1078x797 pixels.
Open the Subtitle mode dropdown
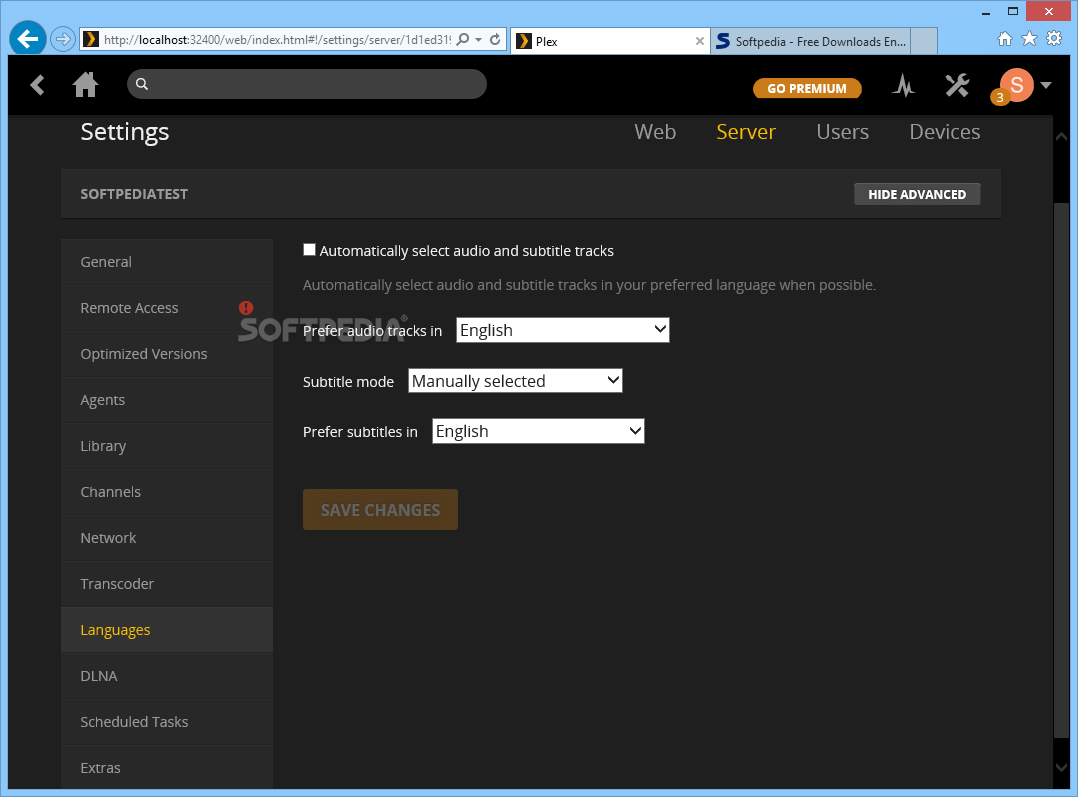[x=515, y=380]
